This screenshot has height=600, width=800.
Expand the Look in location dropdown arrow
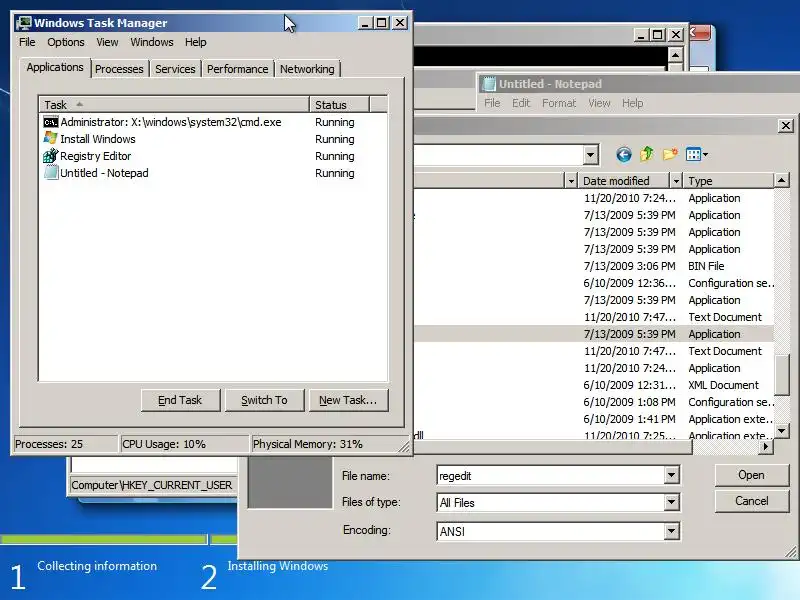(590, 154)
